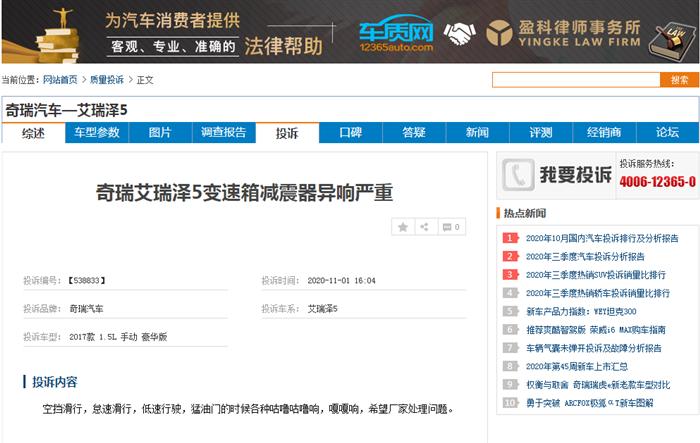Click the 奇瑞汽车—艾瑞泽5 heading
The height and width of the screenshot is (443, 700).
click(66, 110)
